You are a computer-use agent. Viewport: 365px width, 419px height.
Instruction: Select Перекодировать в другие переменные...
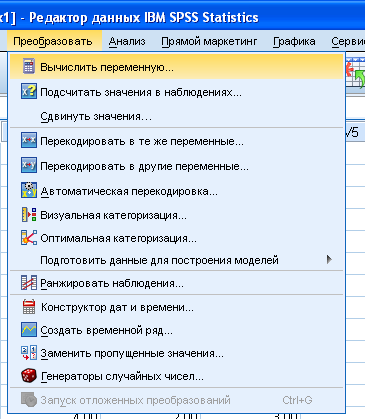click(176, 166)
